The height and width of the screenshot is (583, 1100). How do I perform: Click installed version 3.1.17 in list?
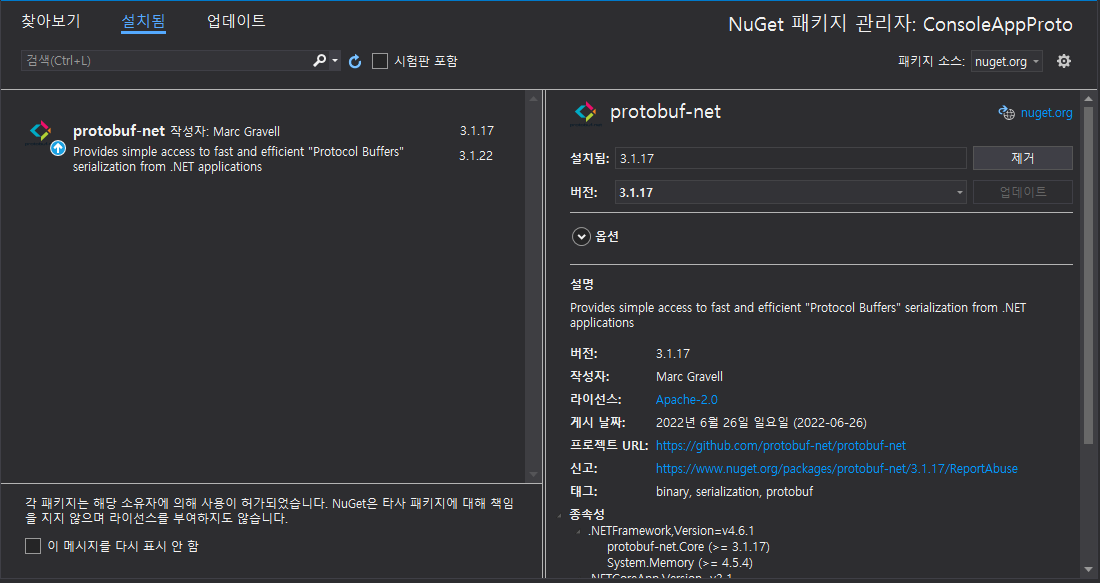476,130
